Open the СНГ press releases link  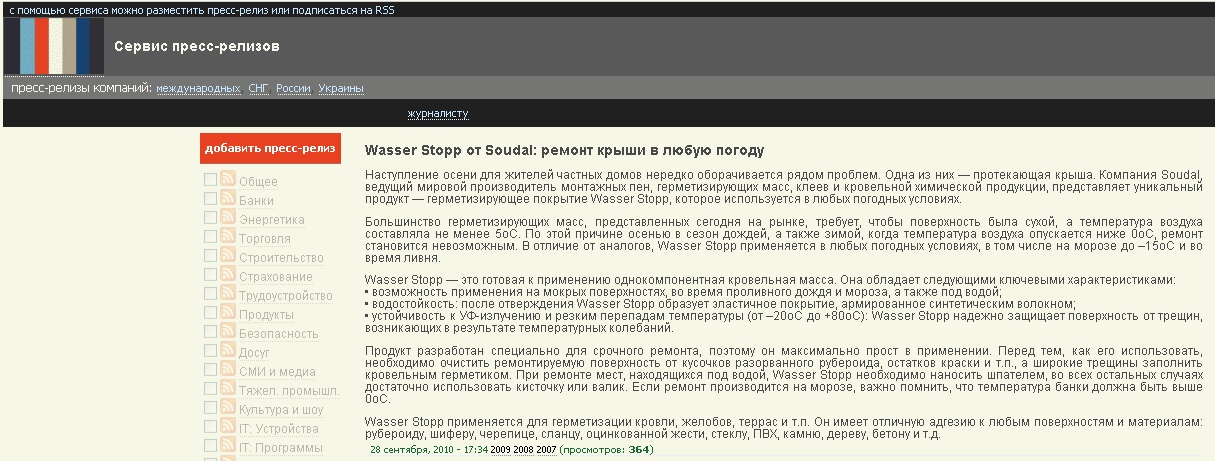[259, 89]
